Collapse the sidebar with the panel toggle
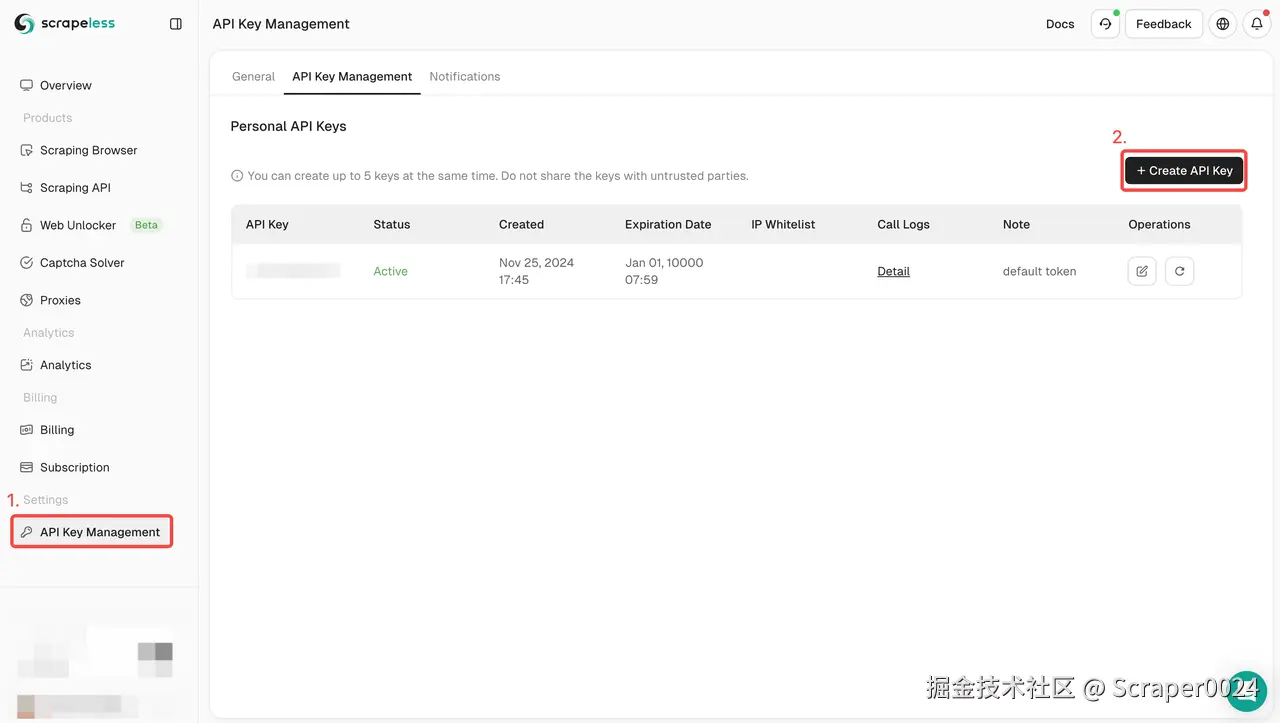This screenshot has width=1280, height=723. tap(176, 23)
